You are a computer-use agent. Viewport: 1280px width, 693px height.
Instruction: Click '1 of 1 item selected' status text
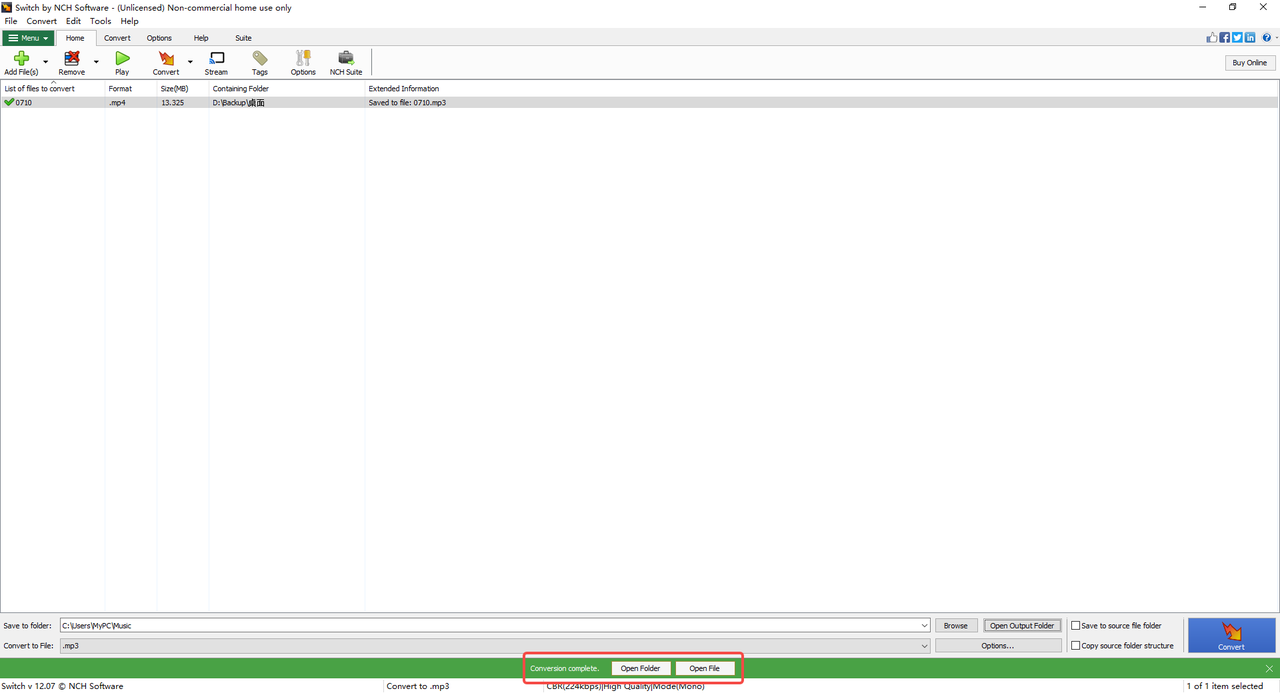1227,686
